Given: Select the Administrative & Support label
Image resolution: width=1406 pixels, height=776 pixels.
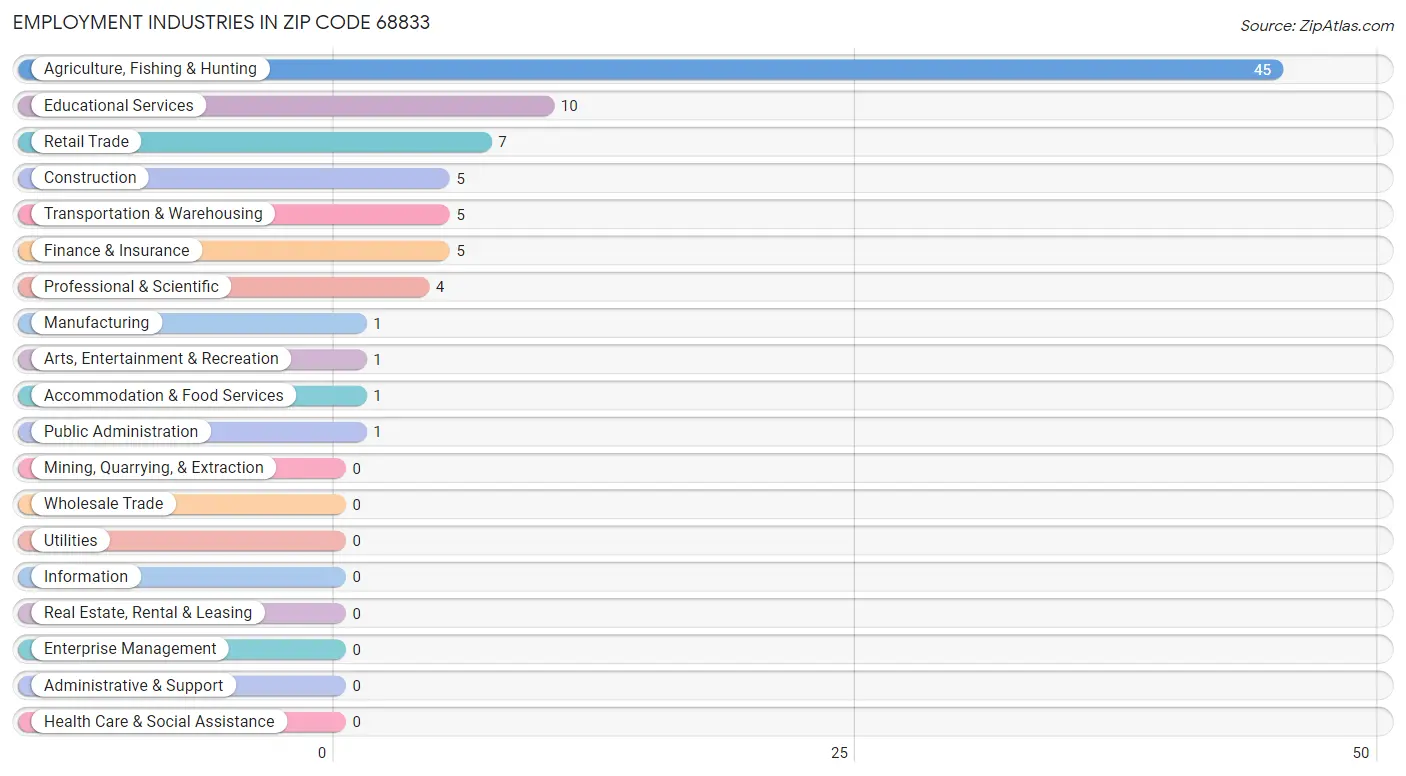Looking at the screenshot, I should click(134, 685).
